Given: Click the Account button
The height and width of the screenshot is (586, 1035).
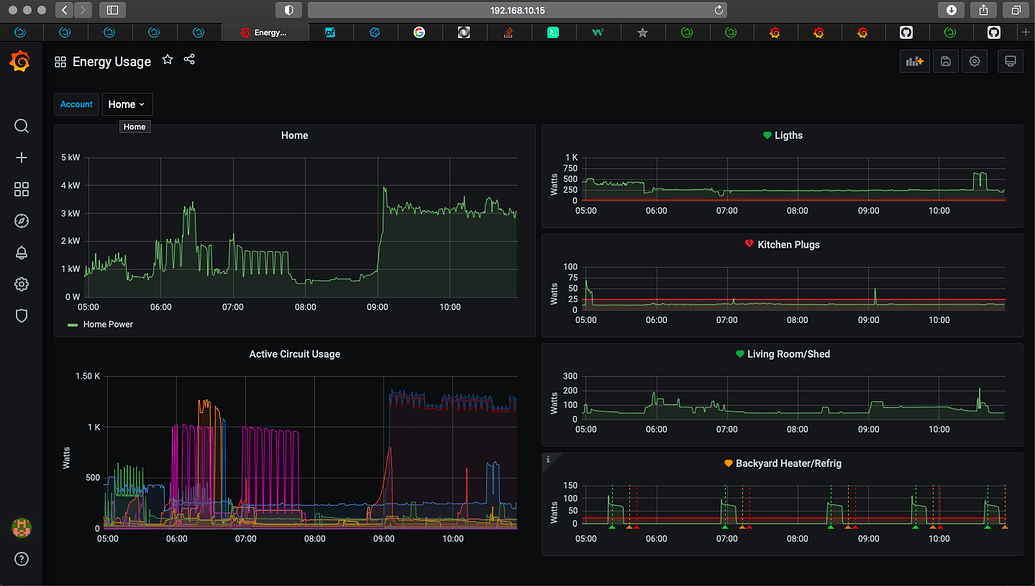Looking at the screenshot, I should click(x=76, y=104).
